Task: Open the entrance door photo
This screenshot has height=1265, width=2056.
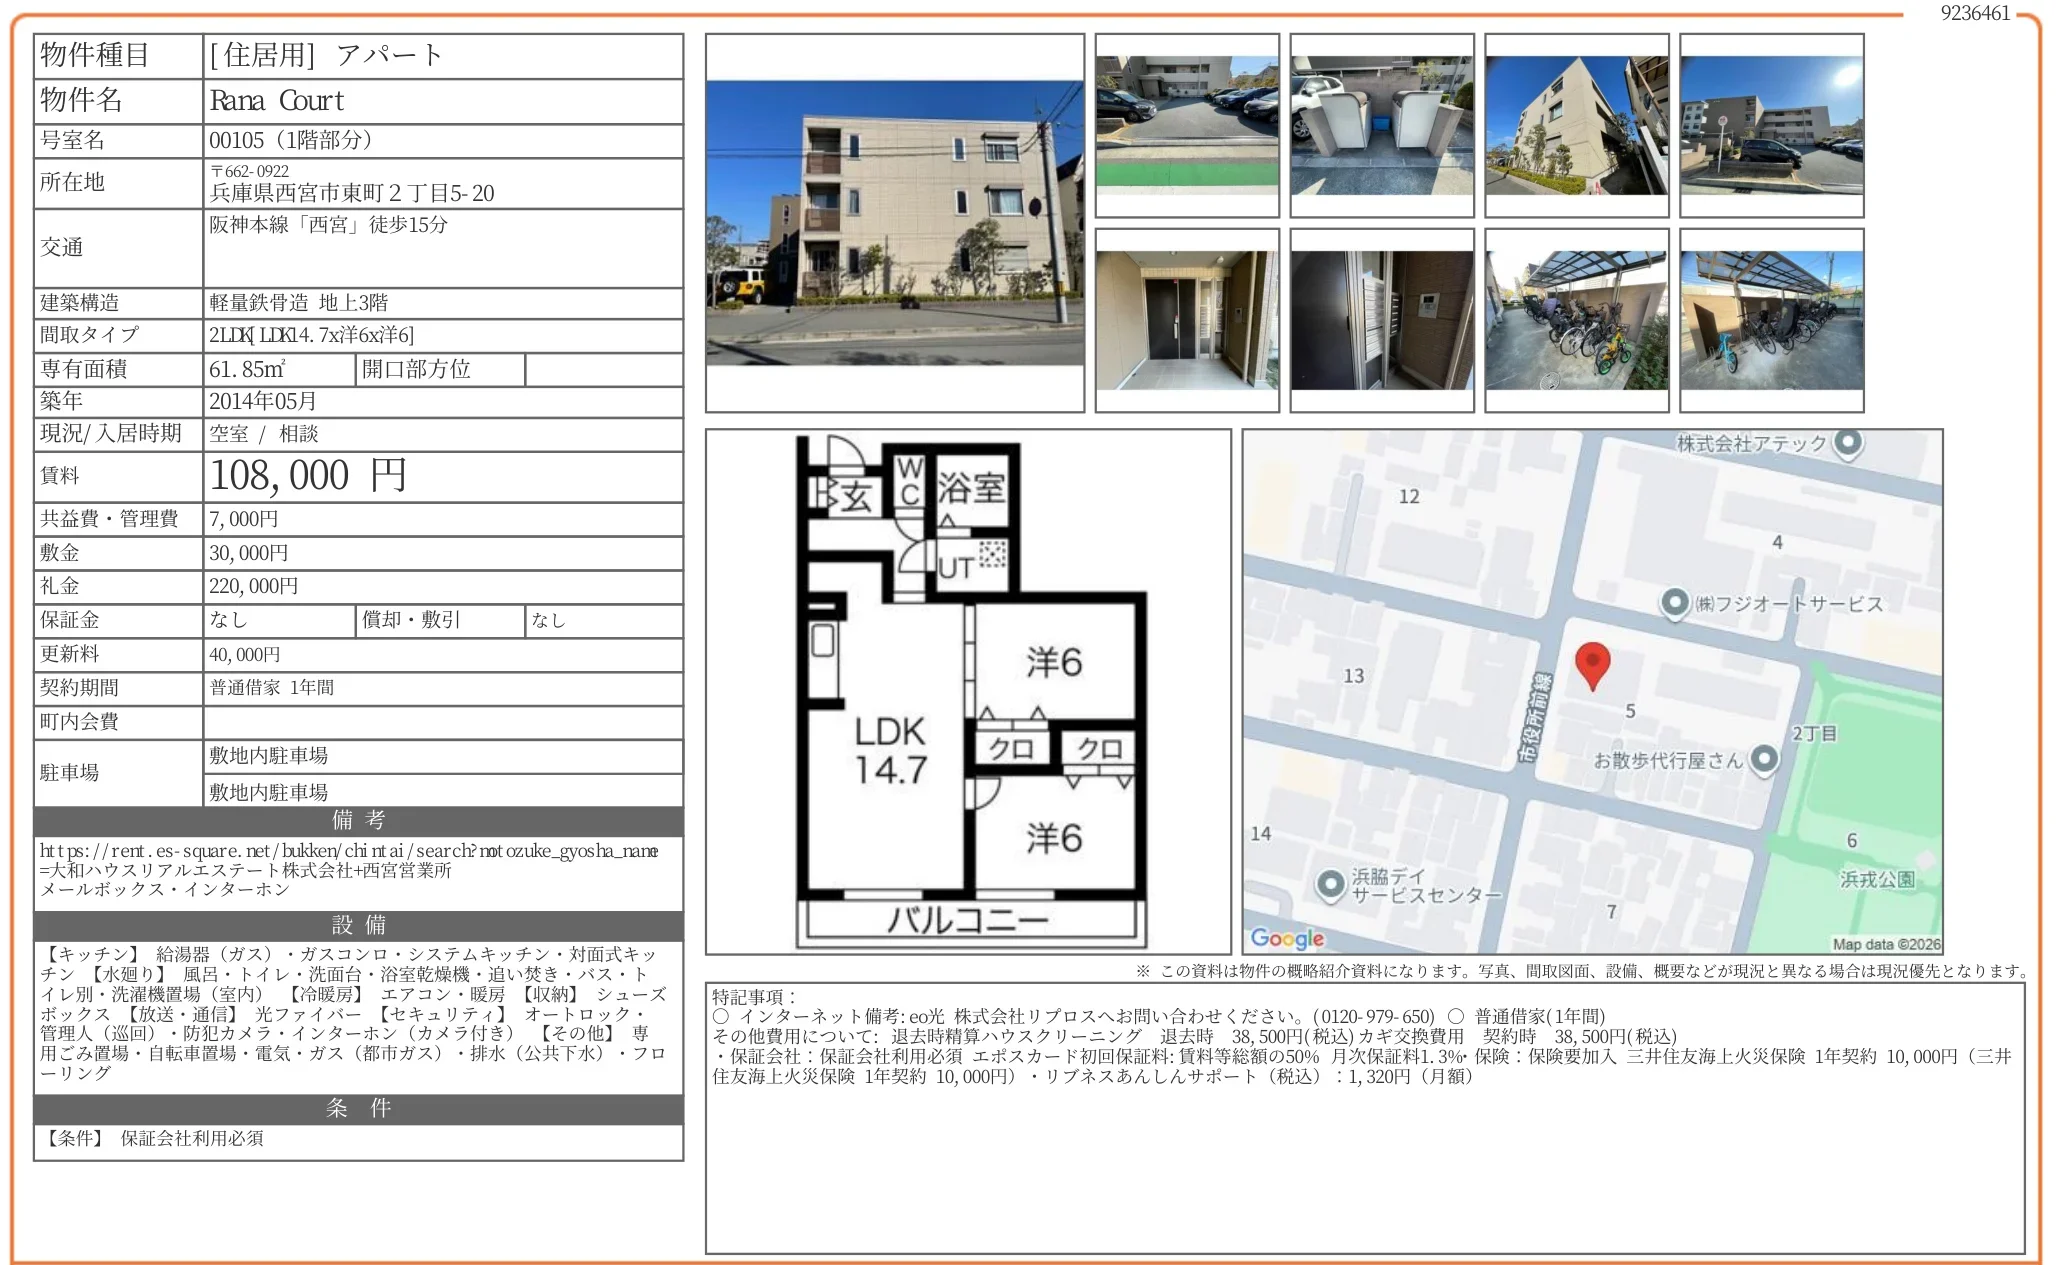Action: pos(1186,320)
